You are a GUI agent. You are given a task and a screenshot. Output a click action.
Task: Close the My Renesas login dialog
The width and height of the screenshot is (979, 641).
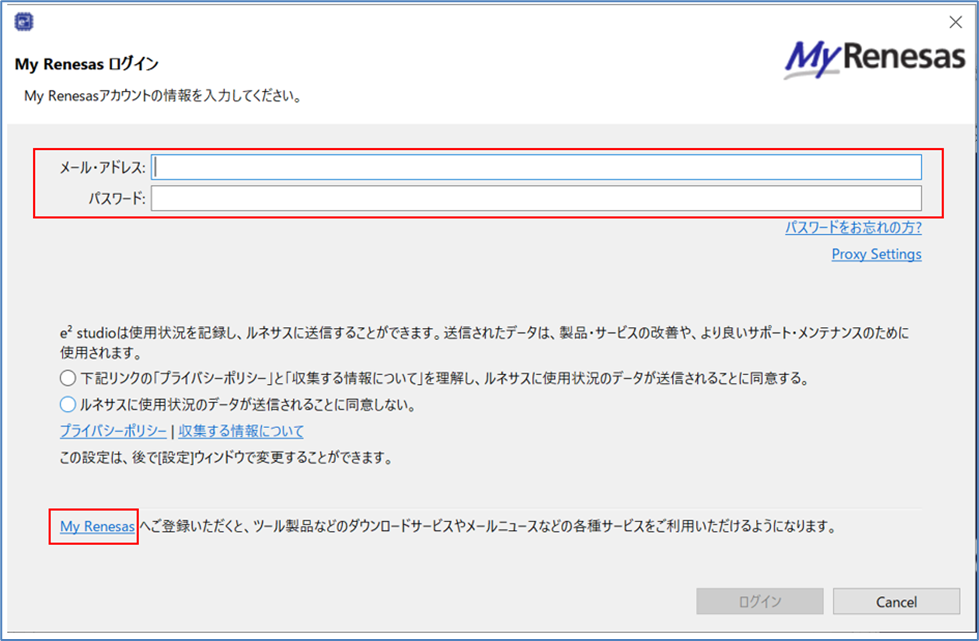click(x=955, y=22)
